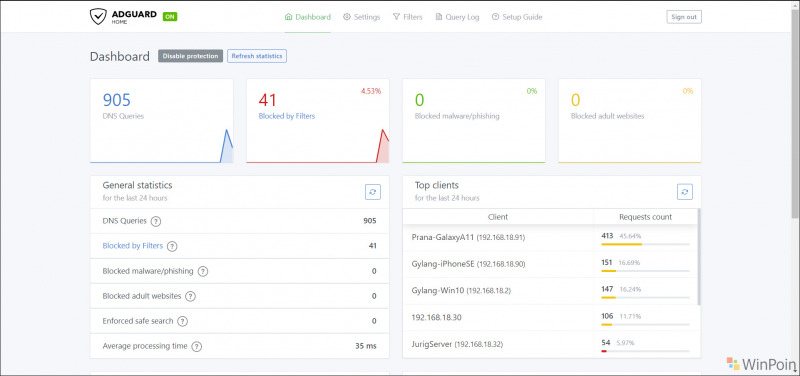800x376 pixels.
Task: Open Blocked by Filters link in the red card
Action: [x=287, y=116]
